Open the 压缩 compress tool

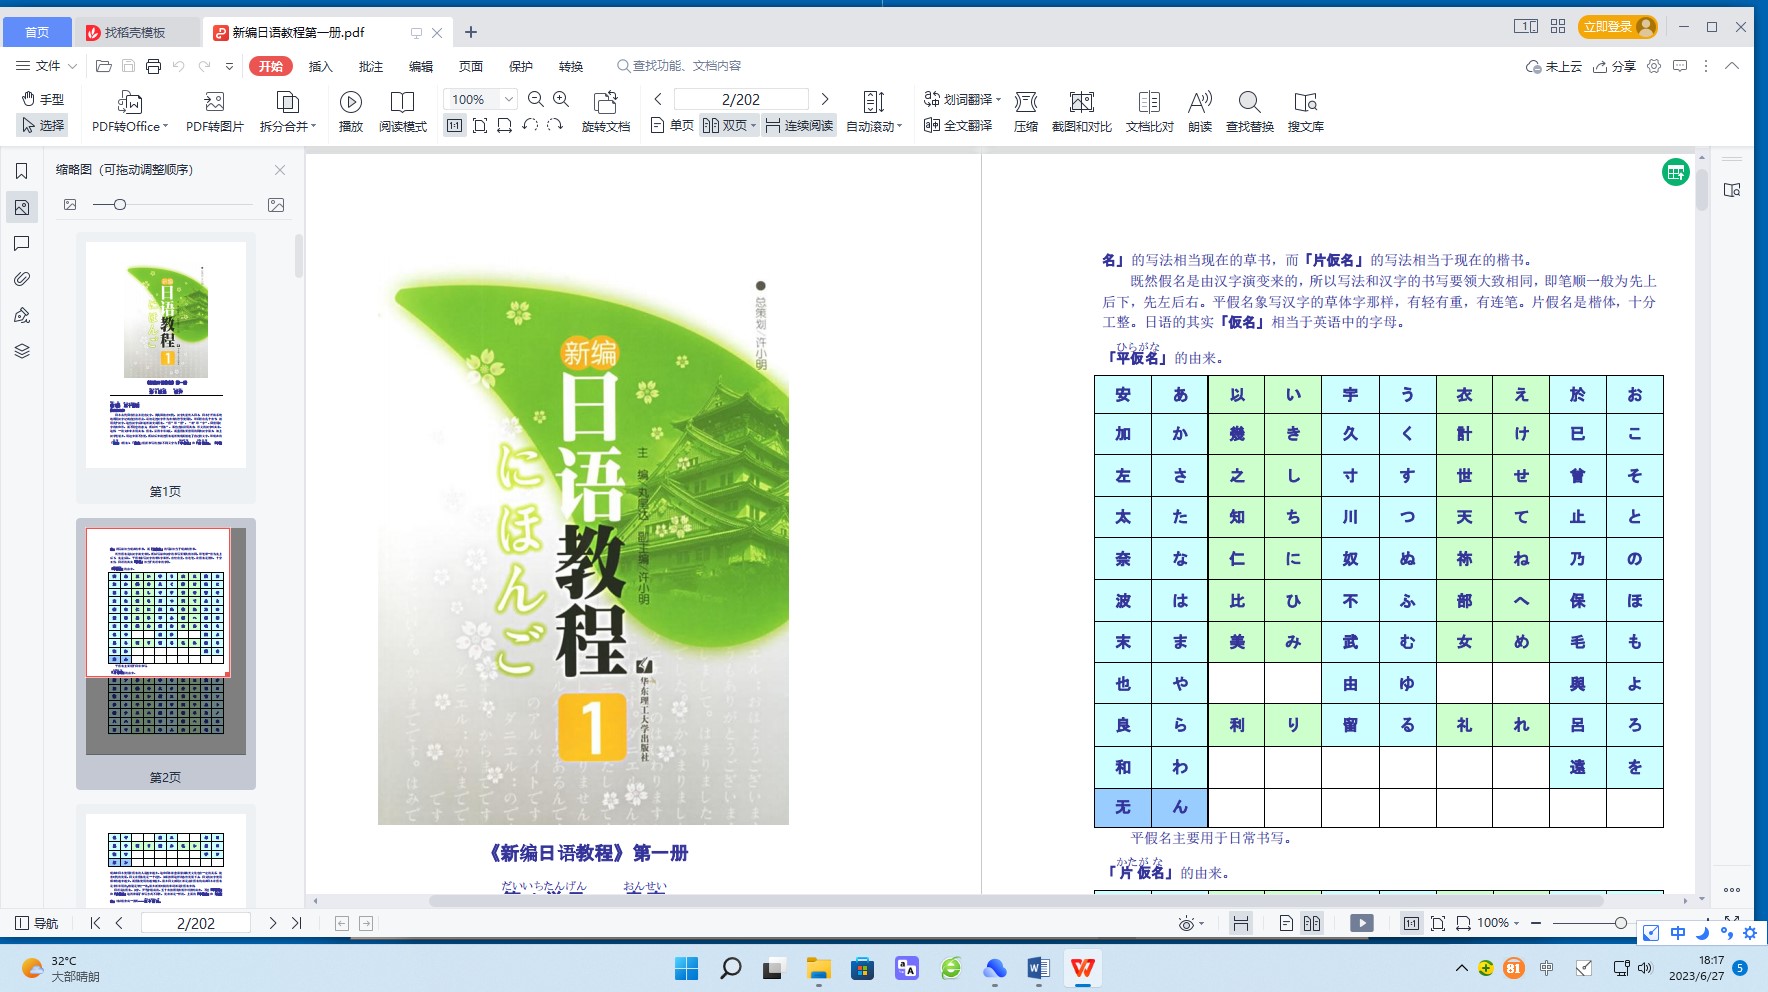1025,111
